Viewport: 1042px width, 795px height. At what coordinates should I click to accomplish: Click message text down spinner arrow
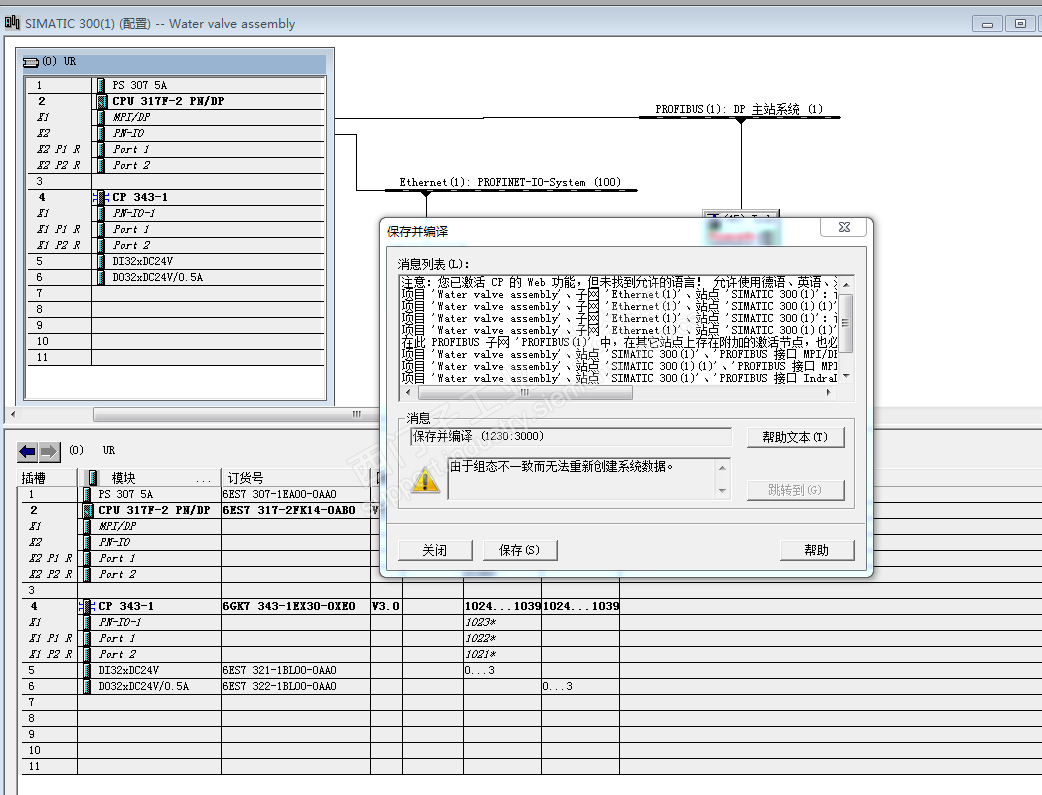click(722, 491)
